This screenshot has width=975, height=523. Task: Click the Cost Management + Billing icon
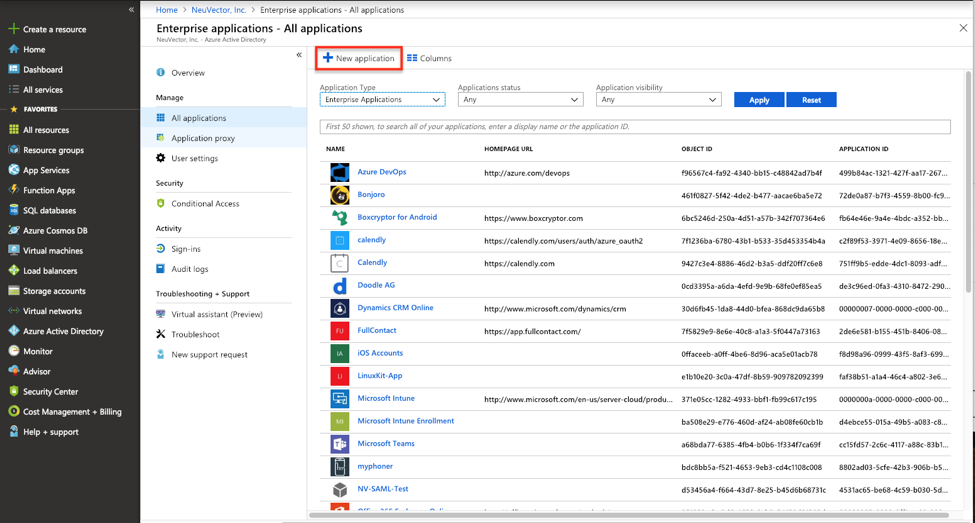[x=14, y=411]
